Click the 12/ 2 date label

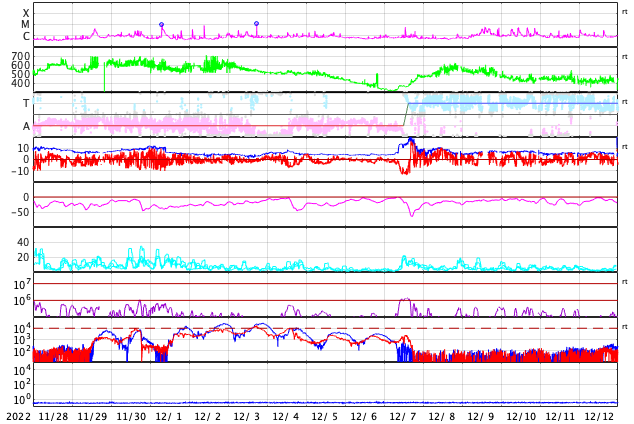point(208,417)
